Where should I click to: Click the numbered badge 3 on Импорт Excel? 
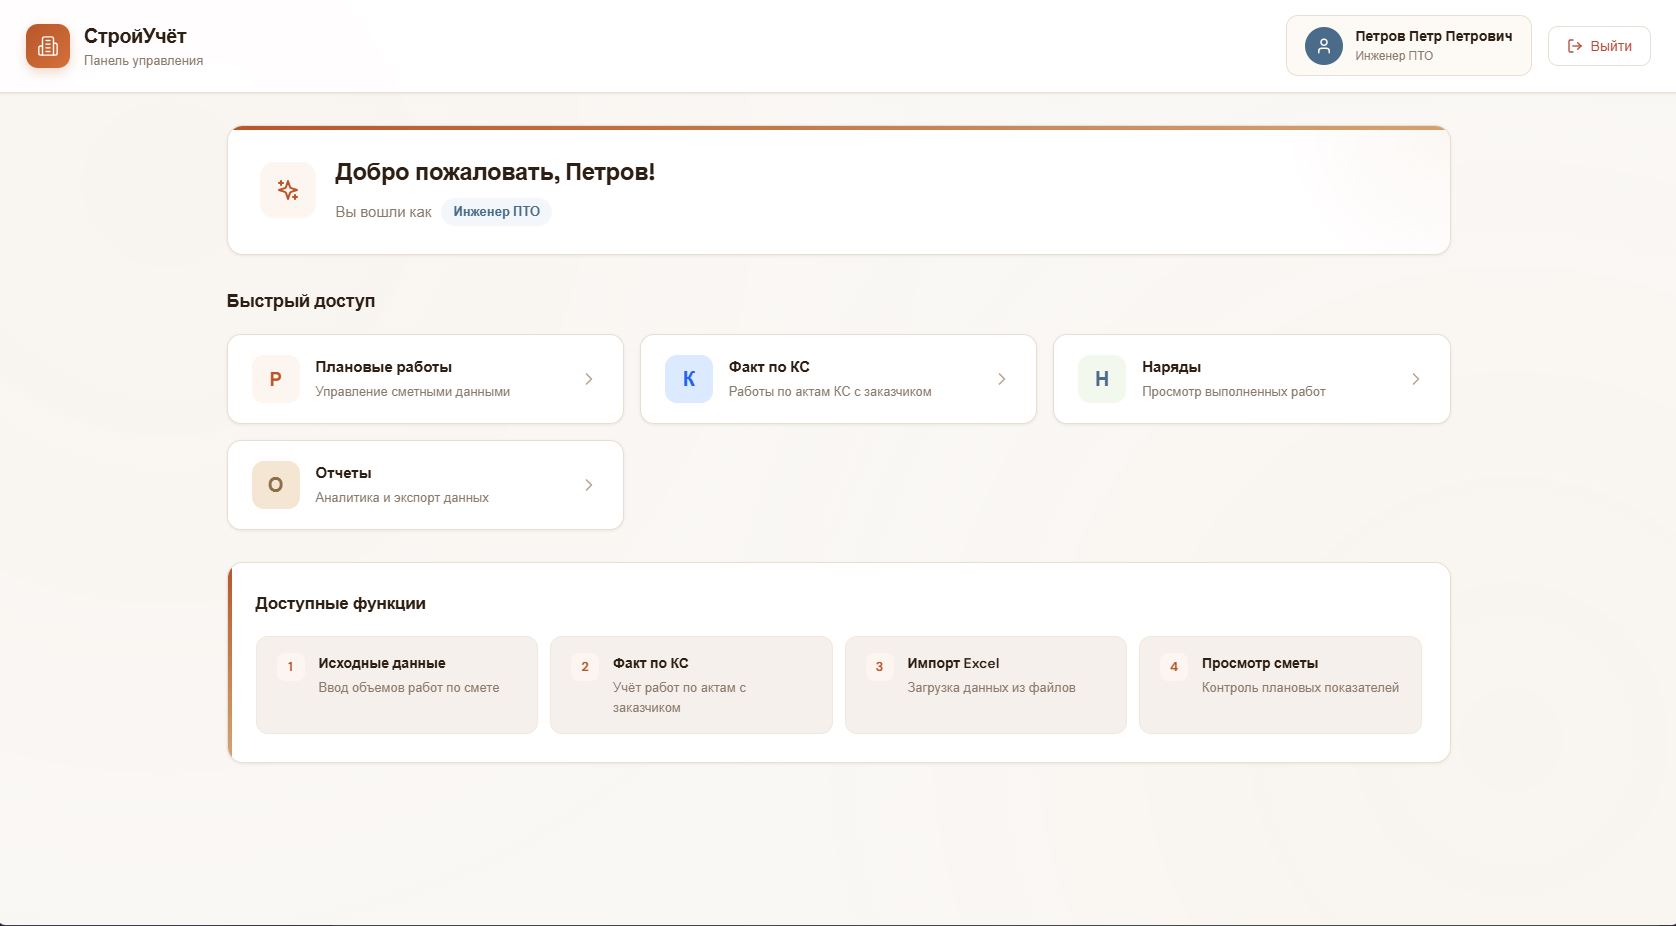point(879,667)
